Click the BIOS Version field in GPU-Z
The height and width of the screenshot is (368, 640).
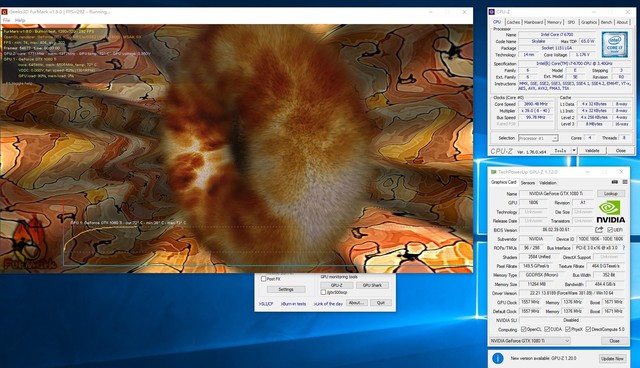[556, 230]
